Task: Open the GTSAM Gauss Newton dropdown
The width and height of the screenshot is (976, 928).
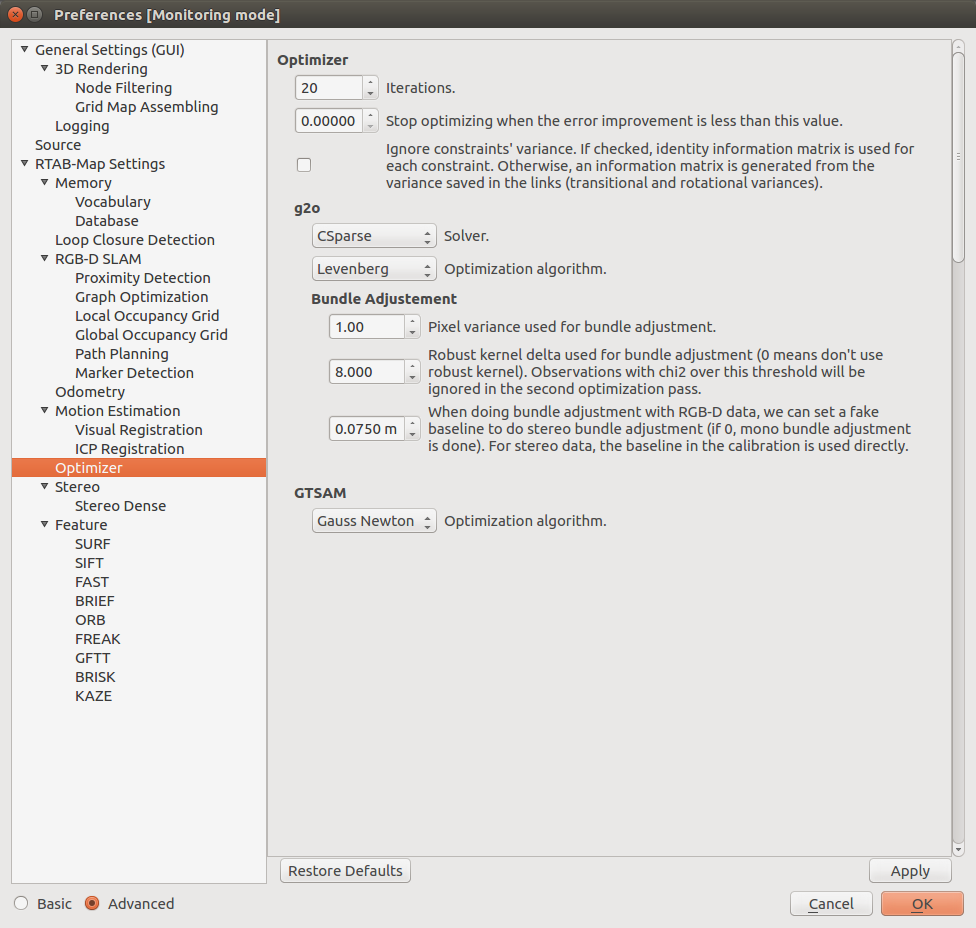Action: pyautogui.click(x=373, y=521)
